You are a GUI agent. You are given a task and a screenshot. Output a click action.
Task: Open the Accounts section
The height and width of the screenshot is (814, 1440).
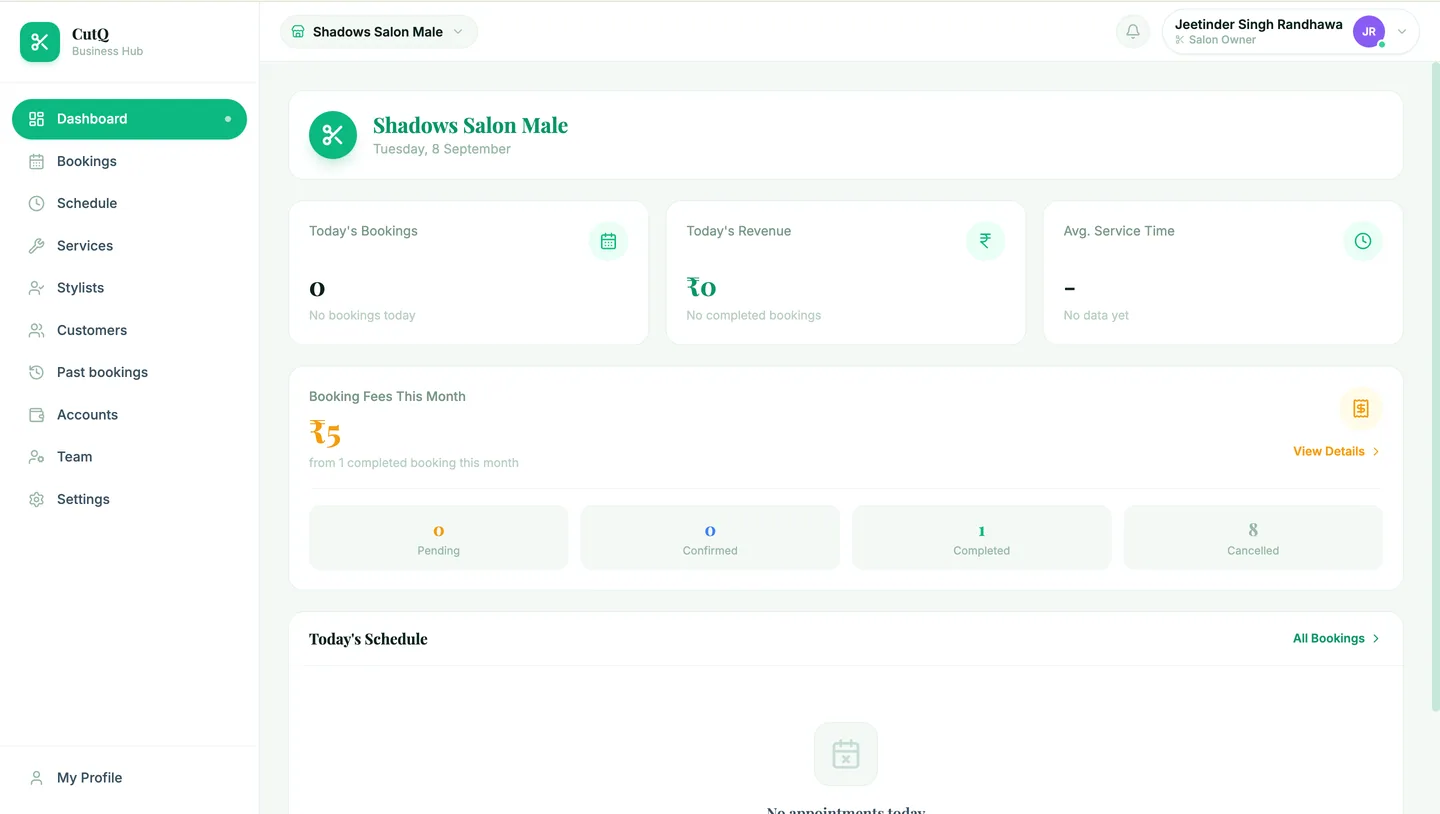[x=129, y=415]
